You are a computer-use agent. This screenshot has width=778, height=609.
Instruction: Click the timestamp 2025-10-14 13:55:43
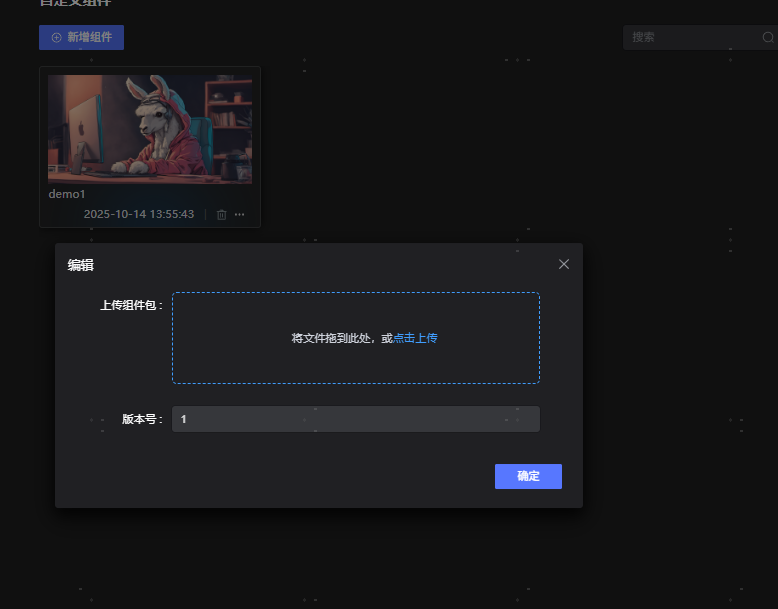pyautogui.click(x=139, y=214)
